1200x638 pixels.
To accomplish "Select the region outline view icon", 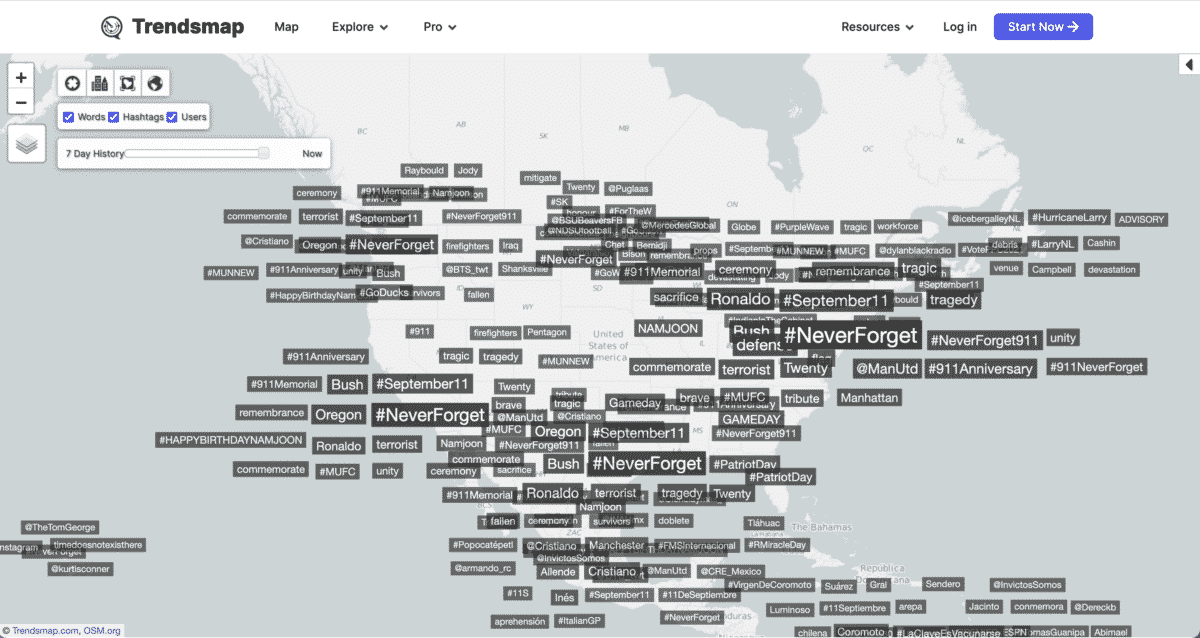I will pos(127,83).
